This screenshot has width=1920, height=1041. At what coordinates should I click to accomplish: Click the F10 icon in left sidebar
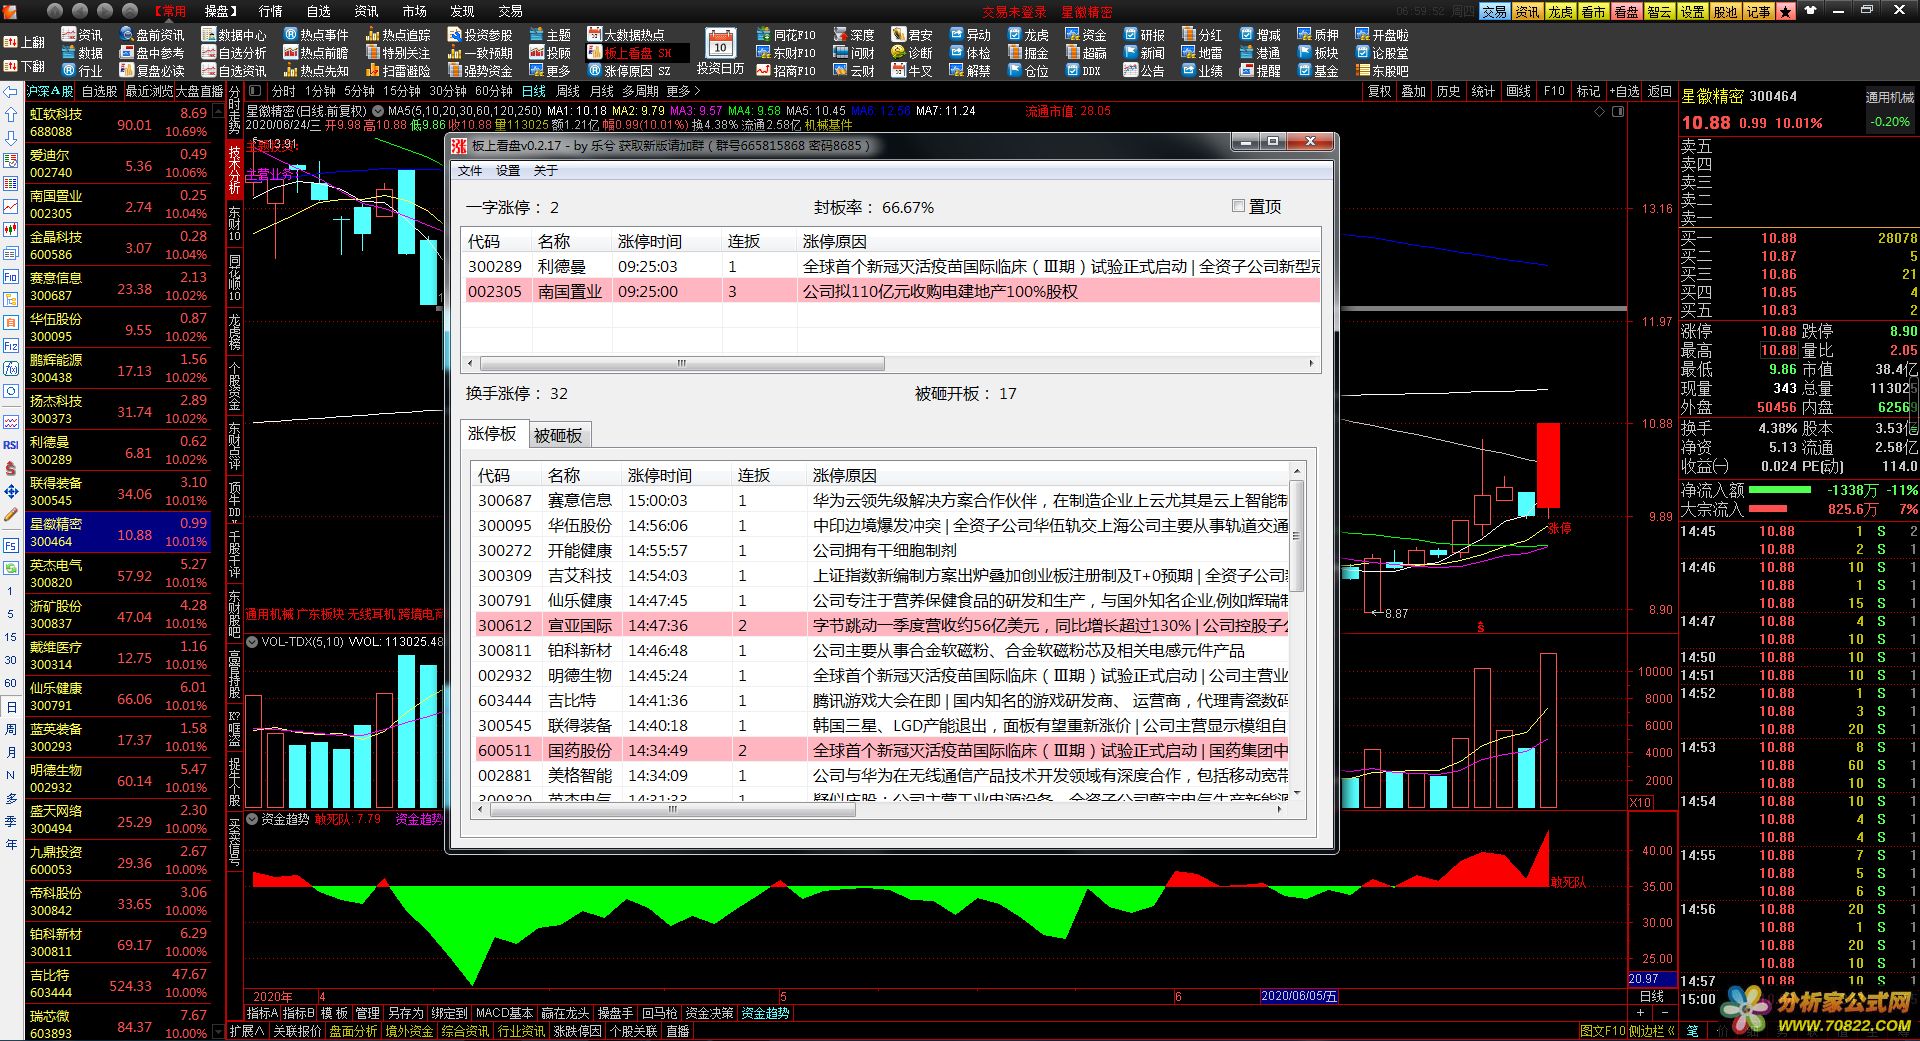(11, 277)
